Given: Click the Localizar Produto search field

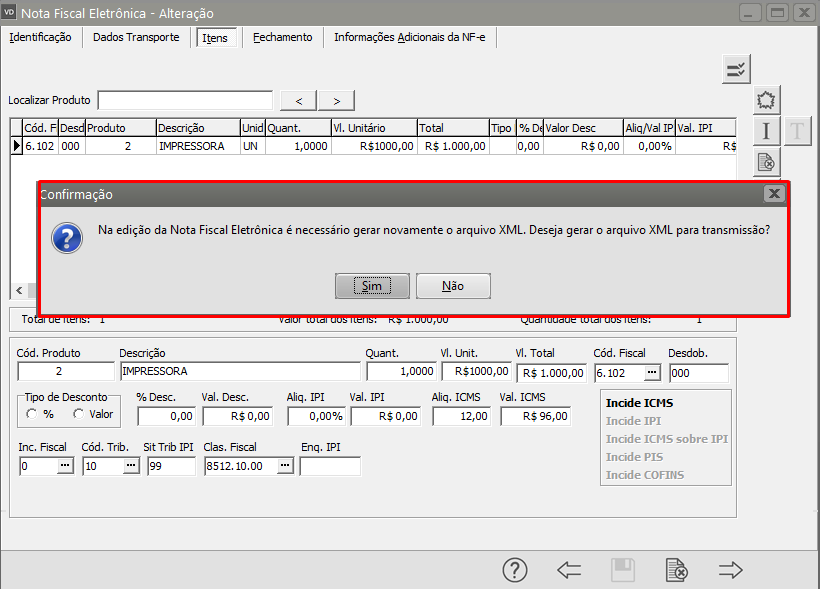Looking at the screenshot, I should (185, 100).
